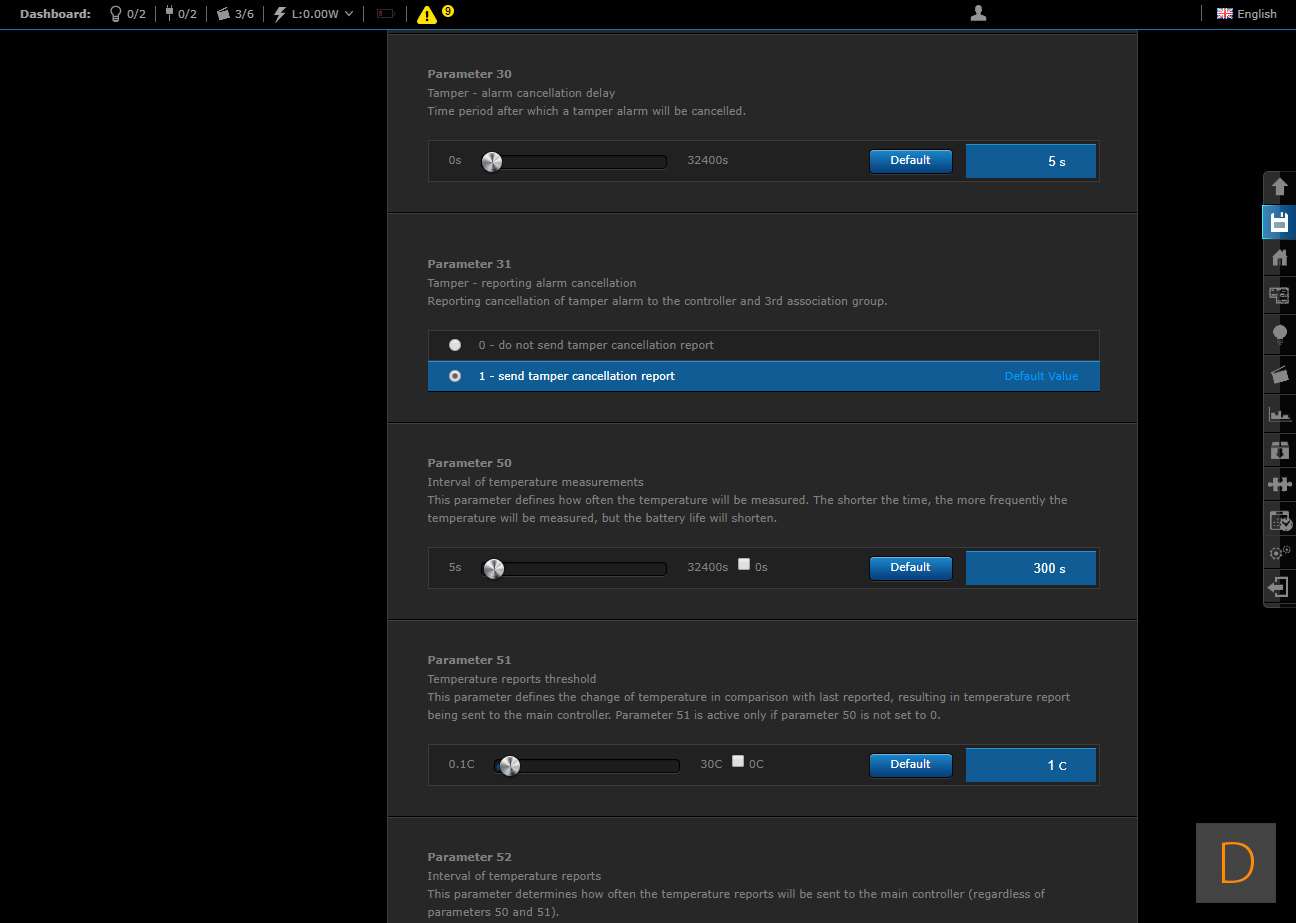Image resolution: width=1296 pixels, height=923 pixels.
Task: Open the light bulb devices sidebar icon
Action: 1279,334
